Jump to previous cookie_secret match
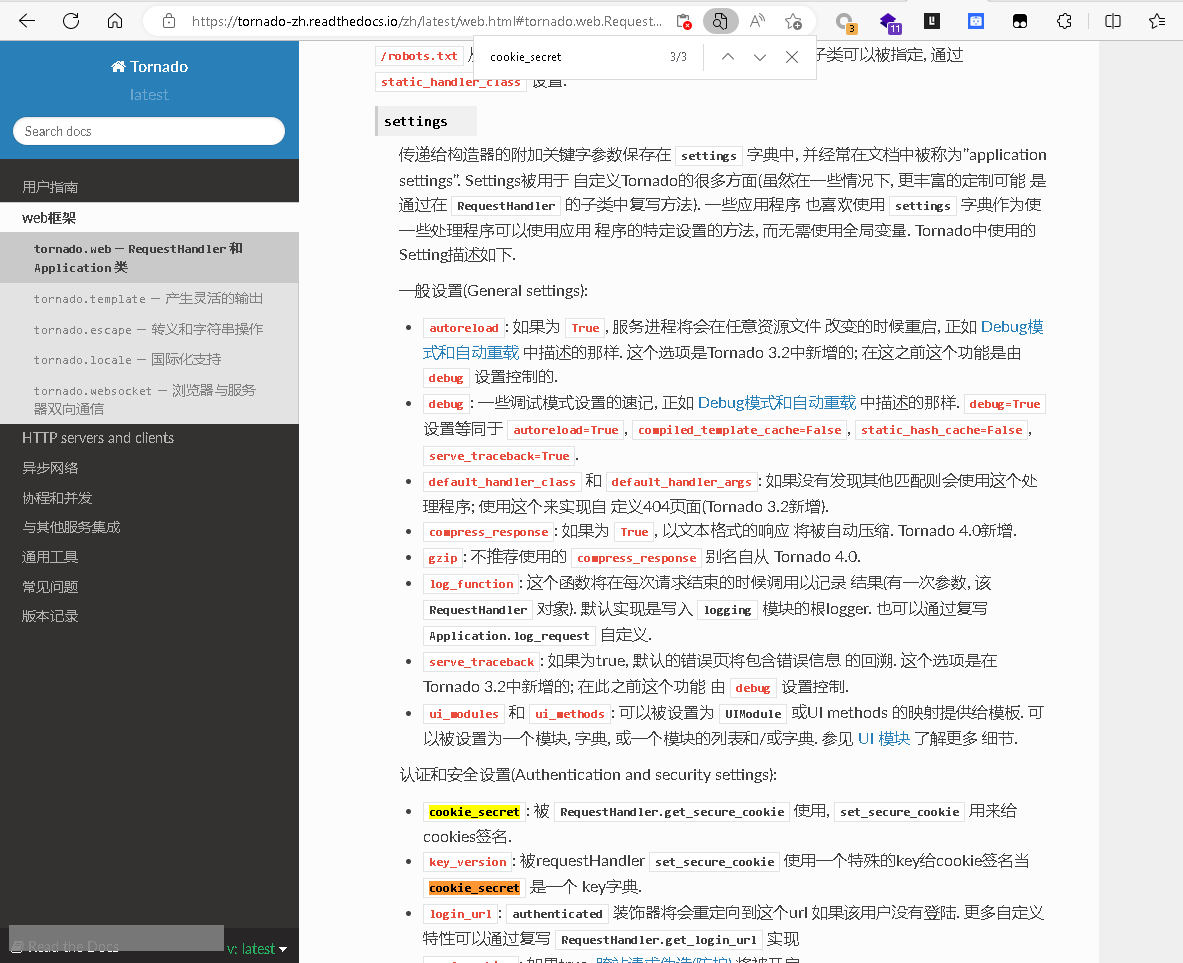 point(727,57)
